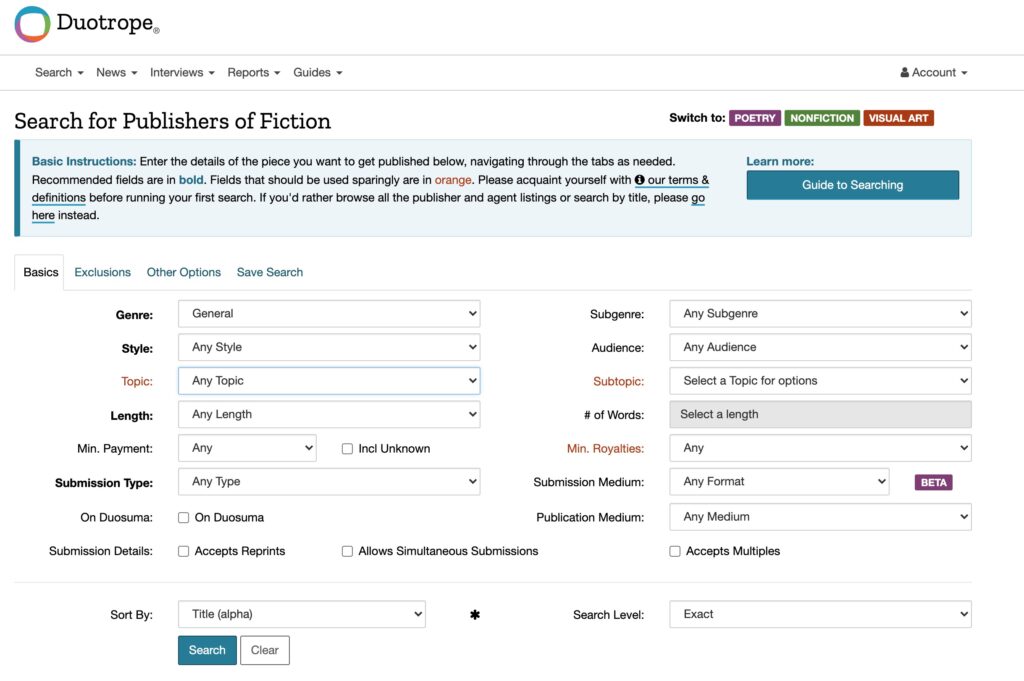This screenshot has height=681, width=1024.
Task: Click the info icon before 'our terms'
Action: tap(640, 180)
